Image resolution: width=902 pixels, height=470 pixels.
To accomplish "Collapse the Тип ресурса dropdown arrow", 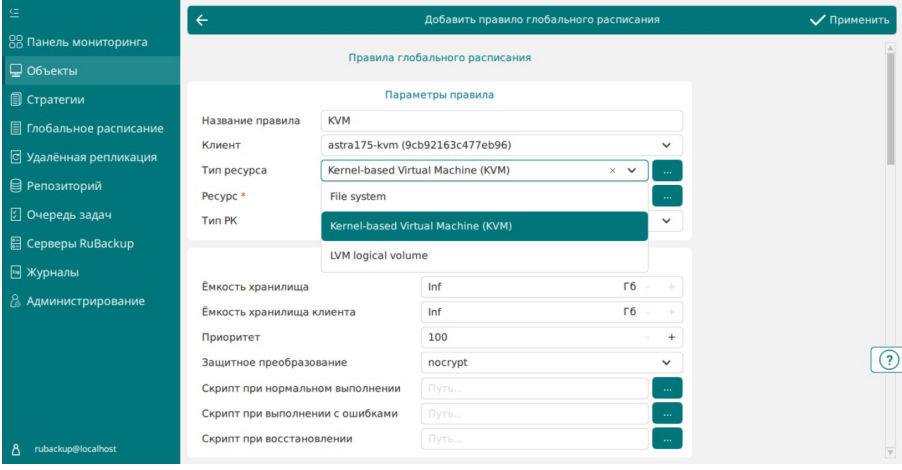I will click(632, 171).
